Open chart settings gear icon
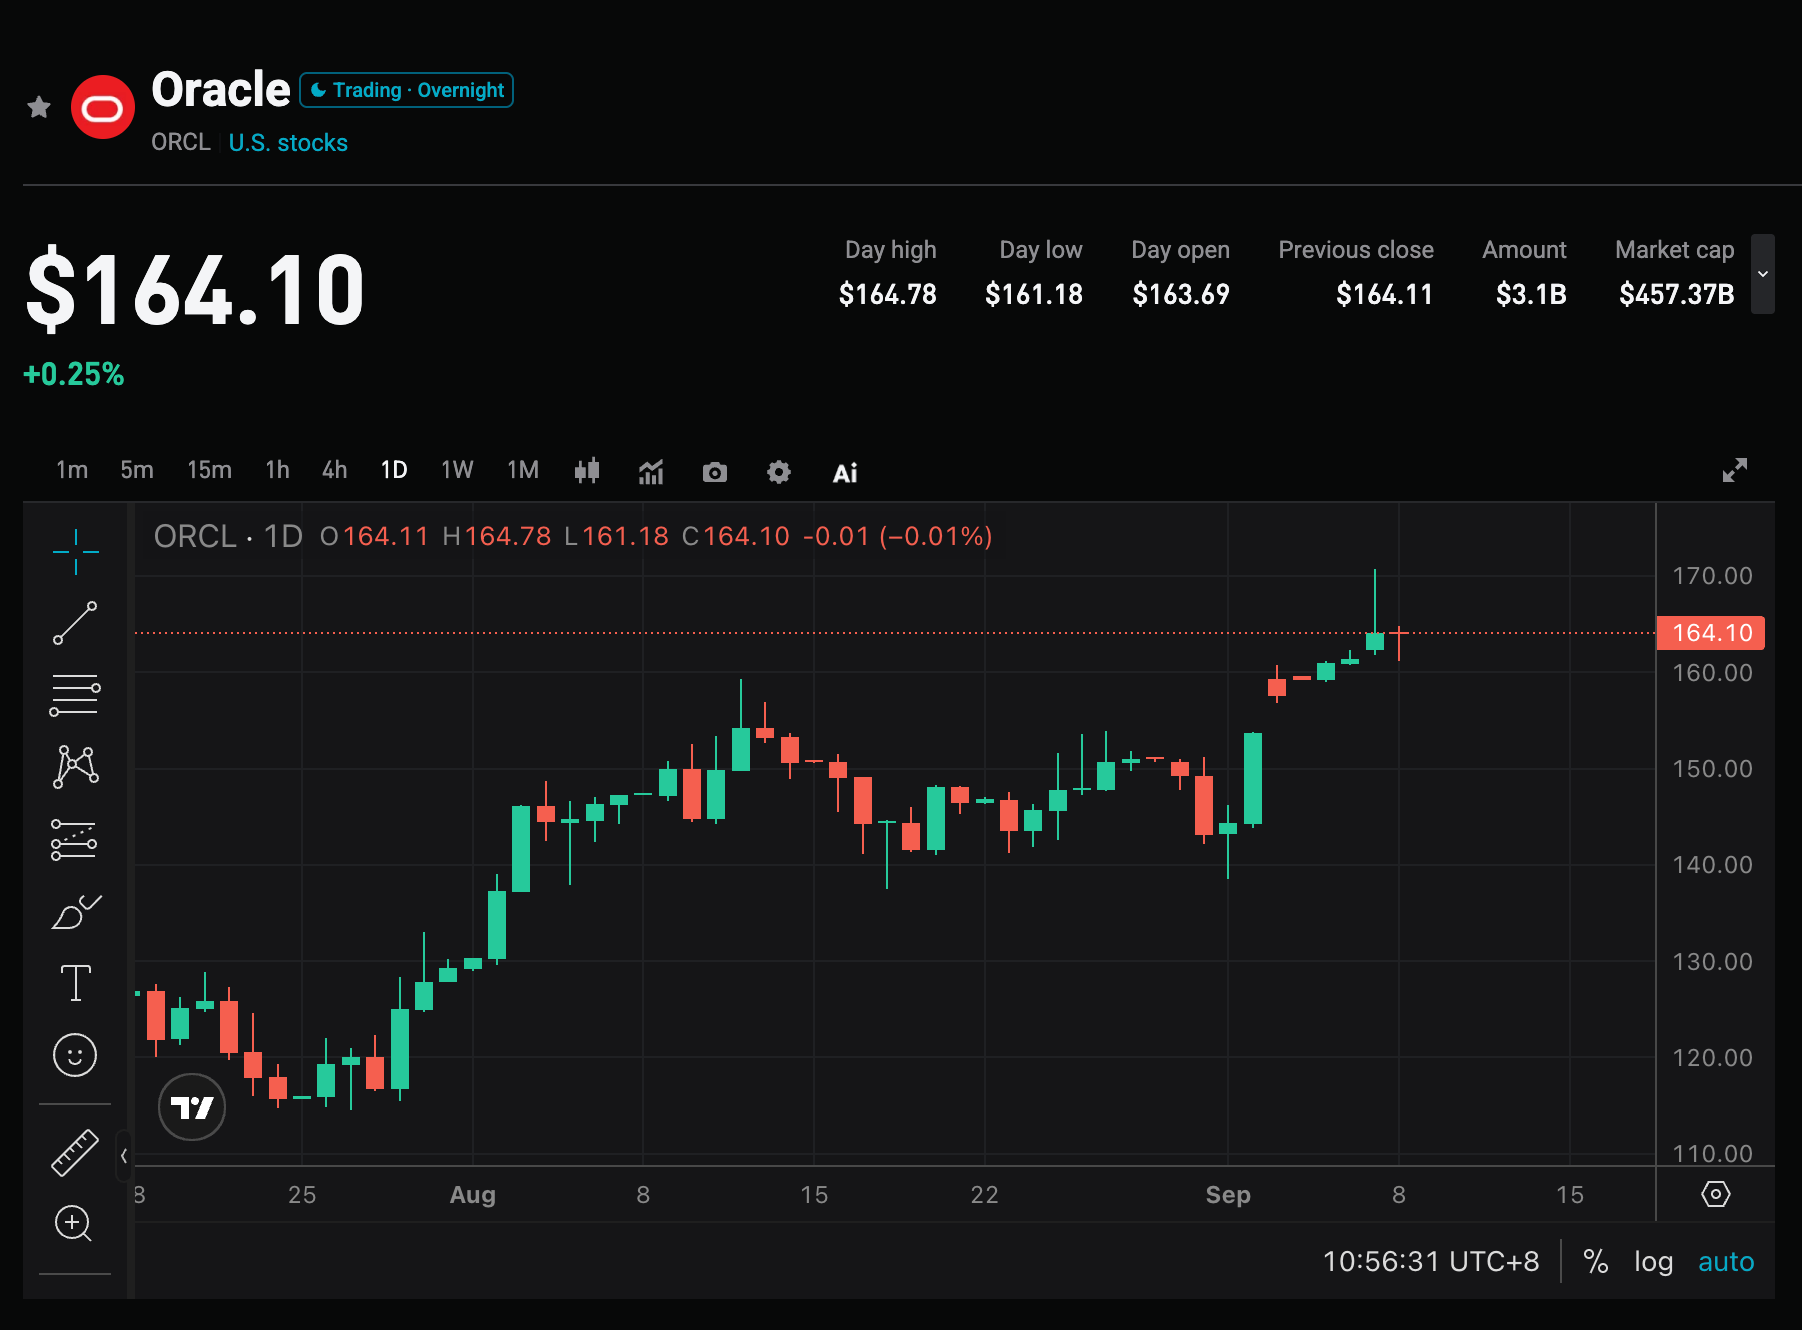This screenshot has width=1802, height=1330. [779, 472]
